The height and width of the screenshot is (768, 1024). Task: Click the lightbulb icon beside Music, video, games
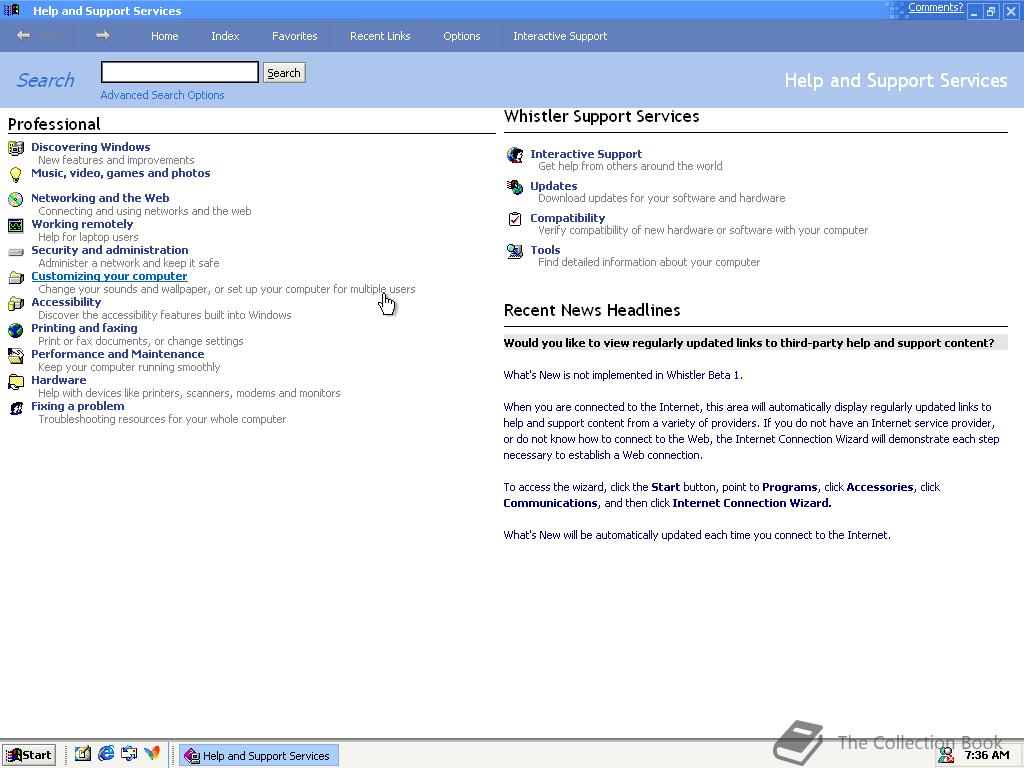pos(16,174)
